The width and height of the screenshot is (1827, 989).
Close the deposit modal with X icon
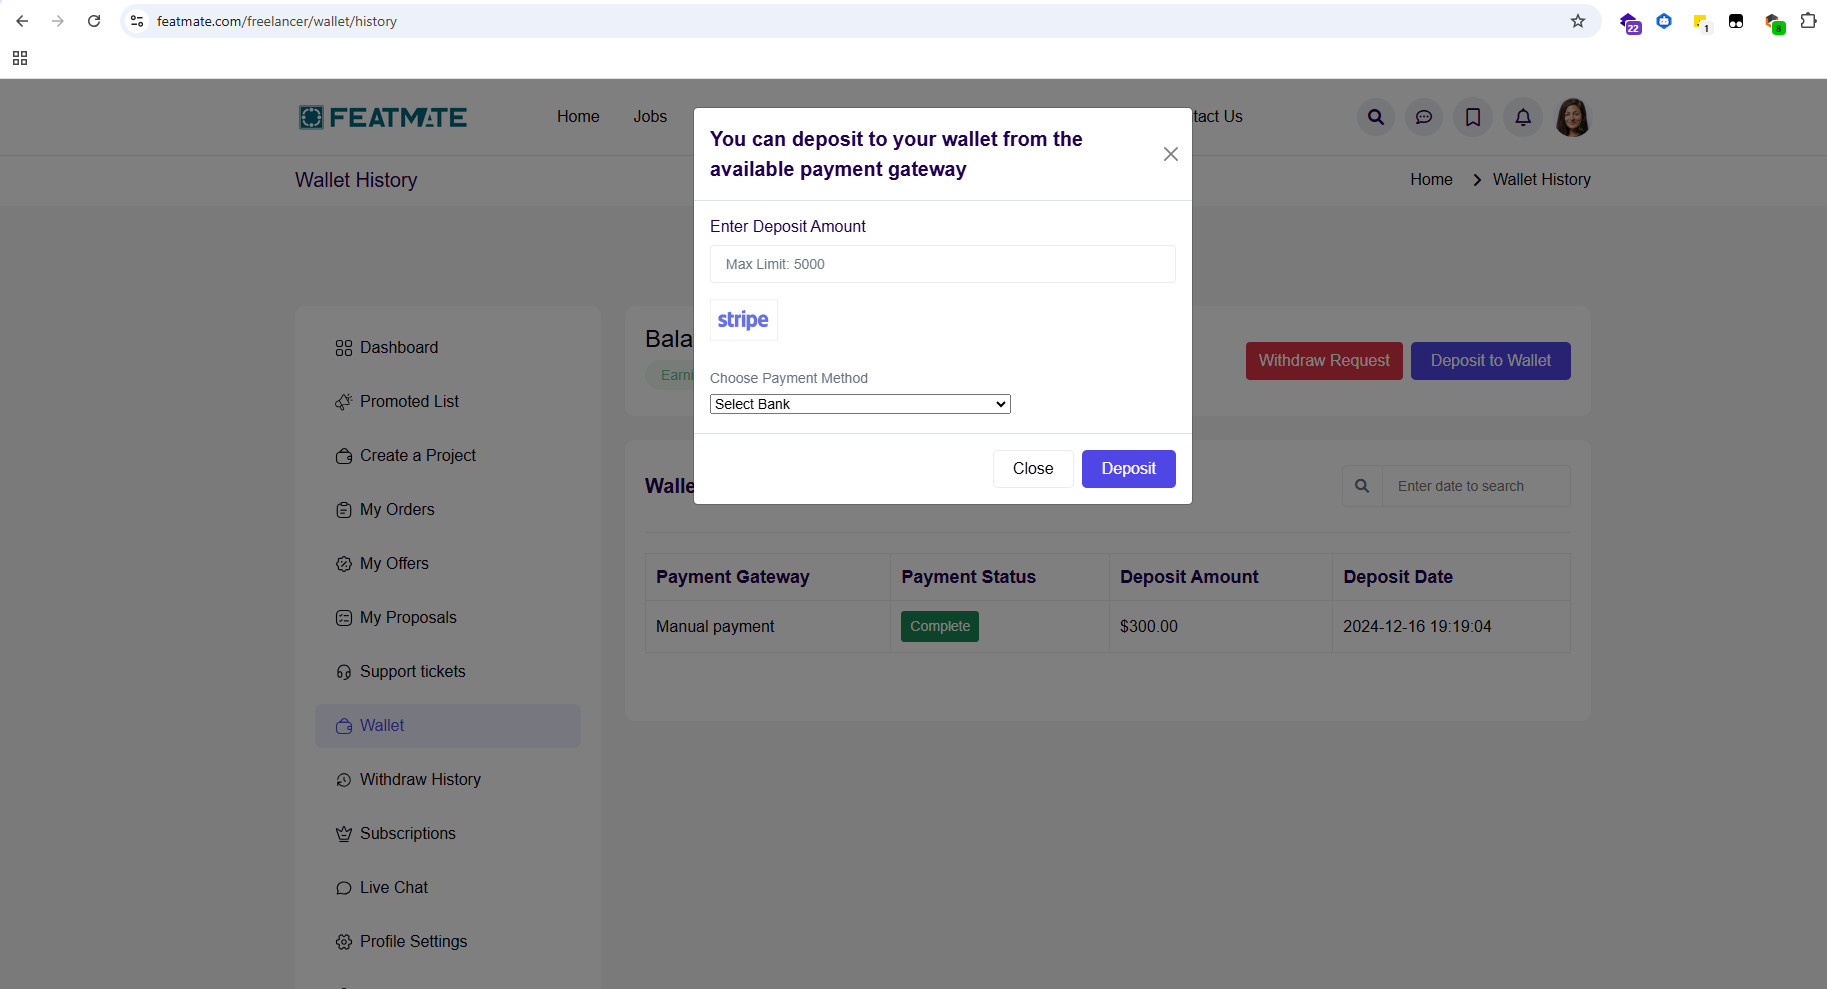point(1170,154)
